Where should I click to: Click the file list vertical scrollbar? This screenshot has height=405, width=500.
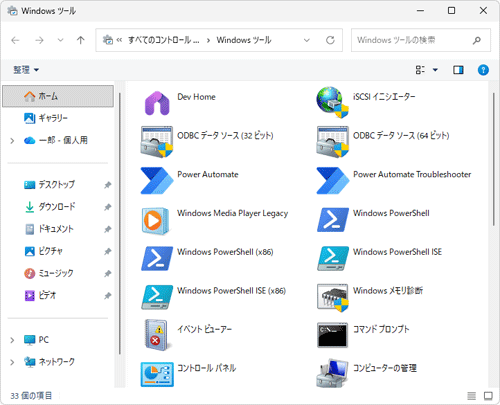[494, 160]
